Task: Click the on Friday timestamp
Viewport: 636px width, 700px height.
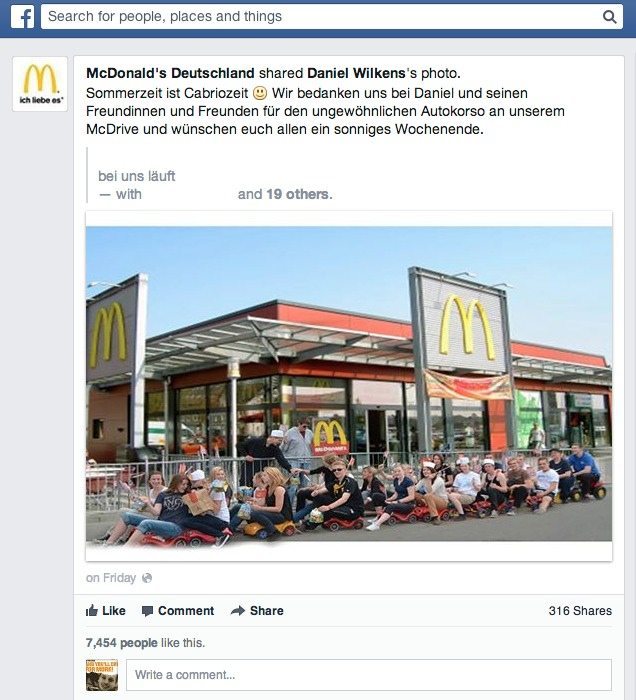Action: tap(111, 578)
